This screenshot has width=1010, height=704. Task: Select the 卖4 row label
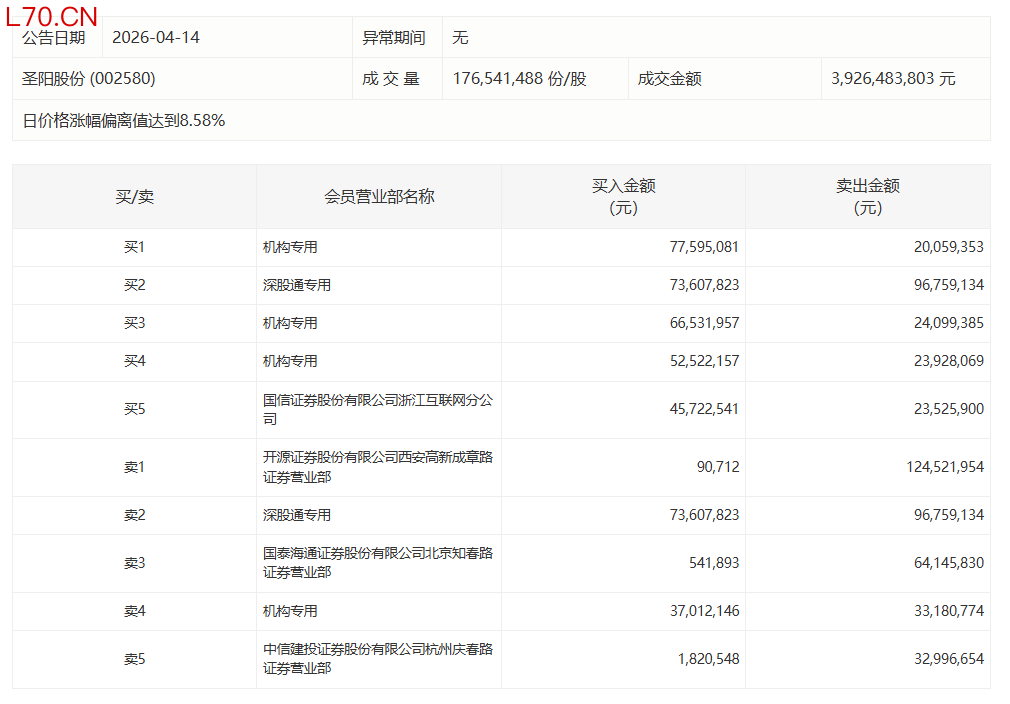(x=134, y=611)
